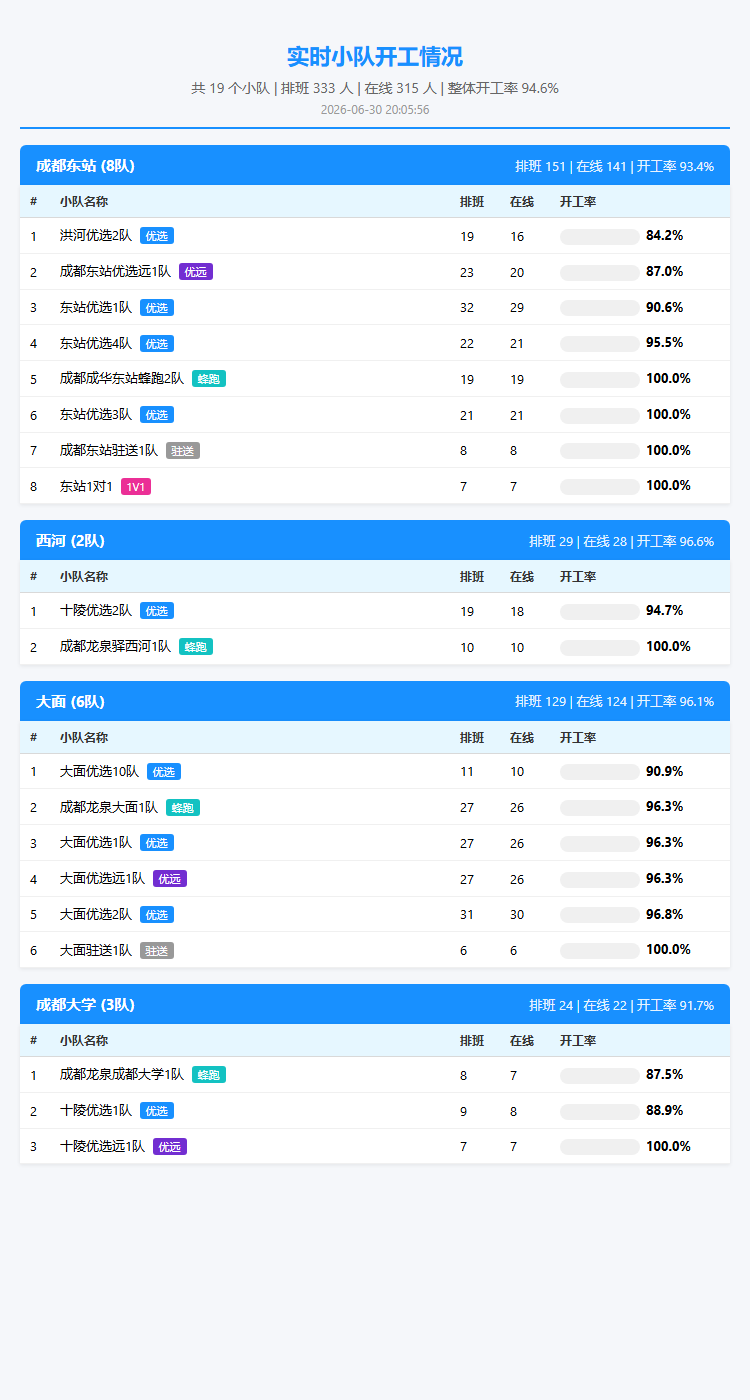Click the 优选 tag beside 洪河优选2队
The image size is (750, 1400).
click(157, 236)
